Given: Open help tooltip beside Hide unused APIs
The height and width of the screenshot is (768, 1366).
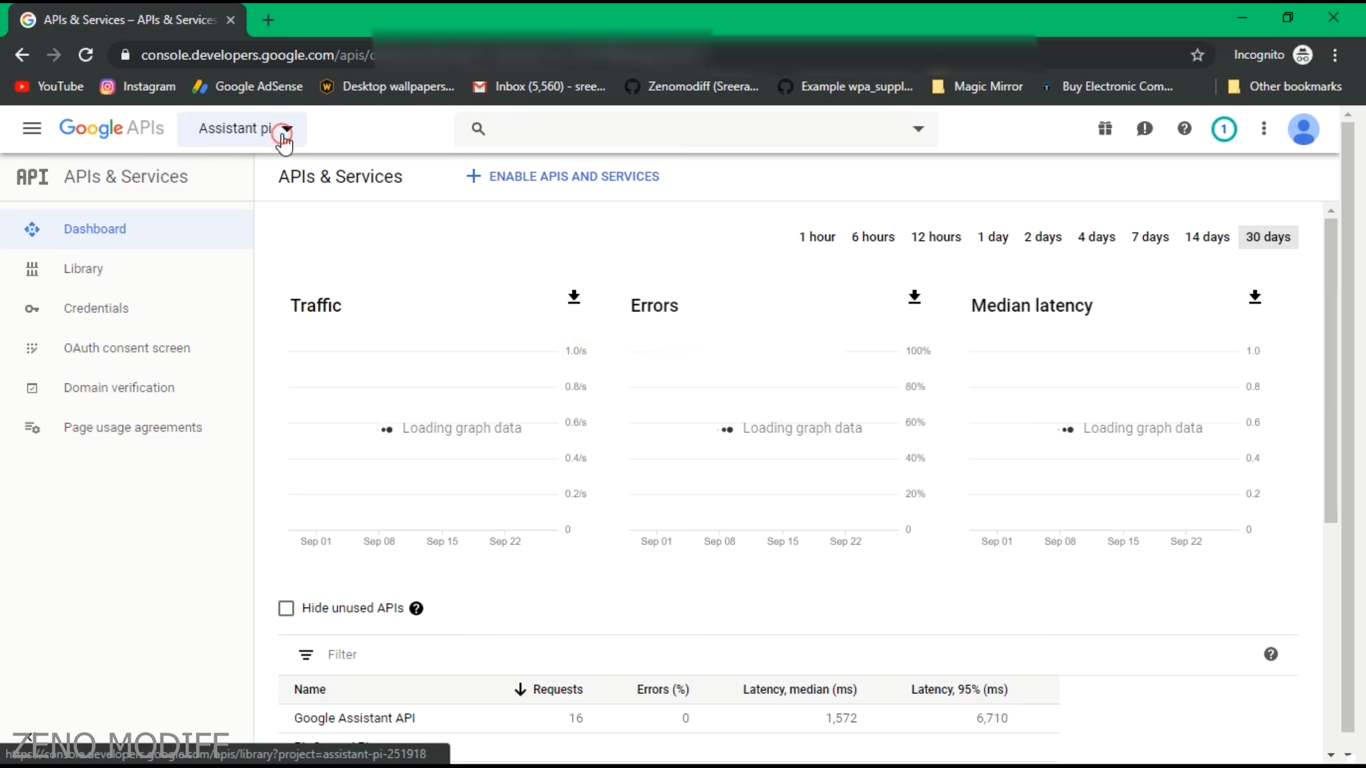Looking at the screenshot, I should 416,608.
